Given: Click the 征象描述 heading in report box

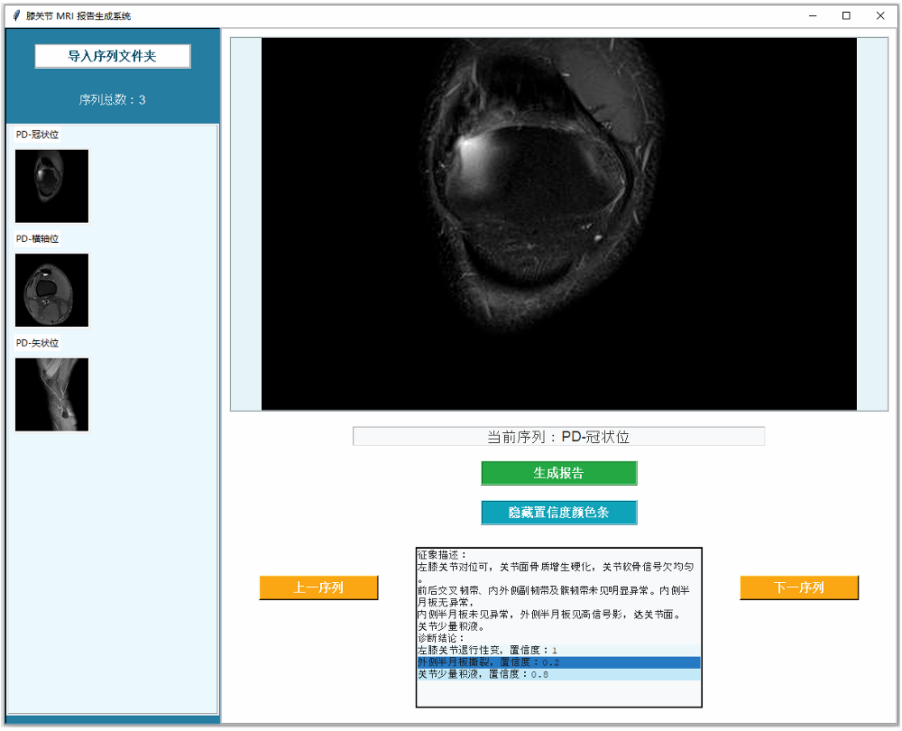Looking at the screenshot, I should 442,554.
